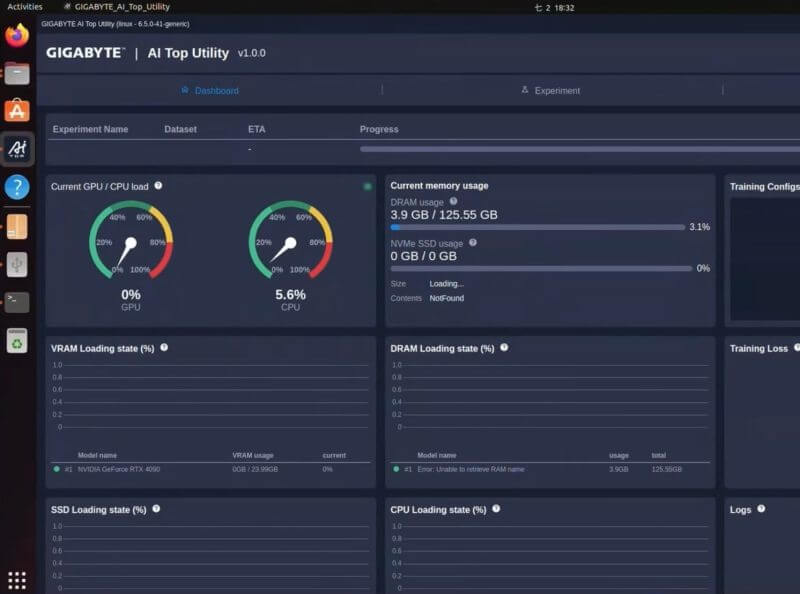Image resolution: width=800 pixels, height=594 pixels.
Task: Click the GIGABYTE logo in the header
Action: (85, 53)
